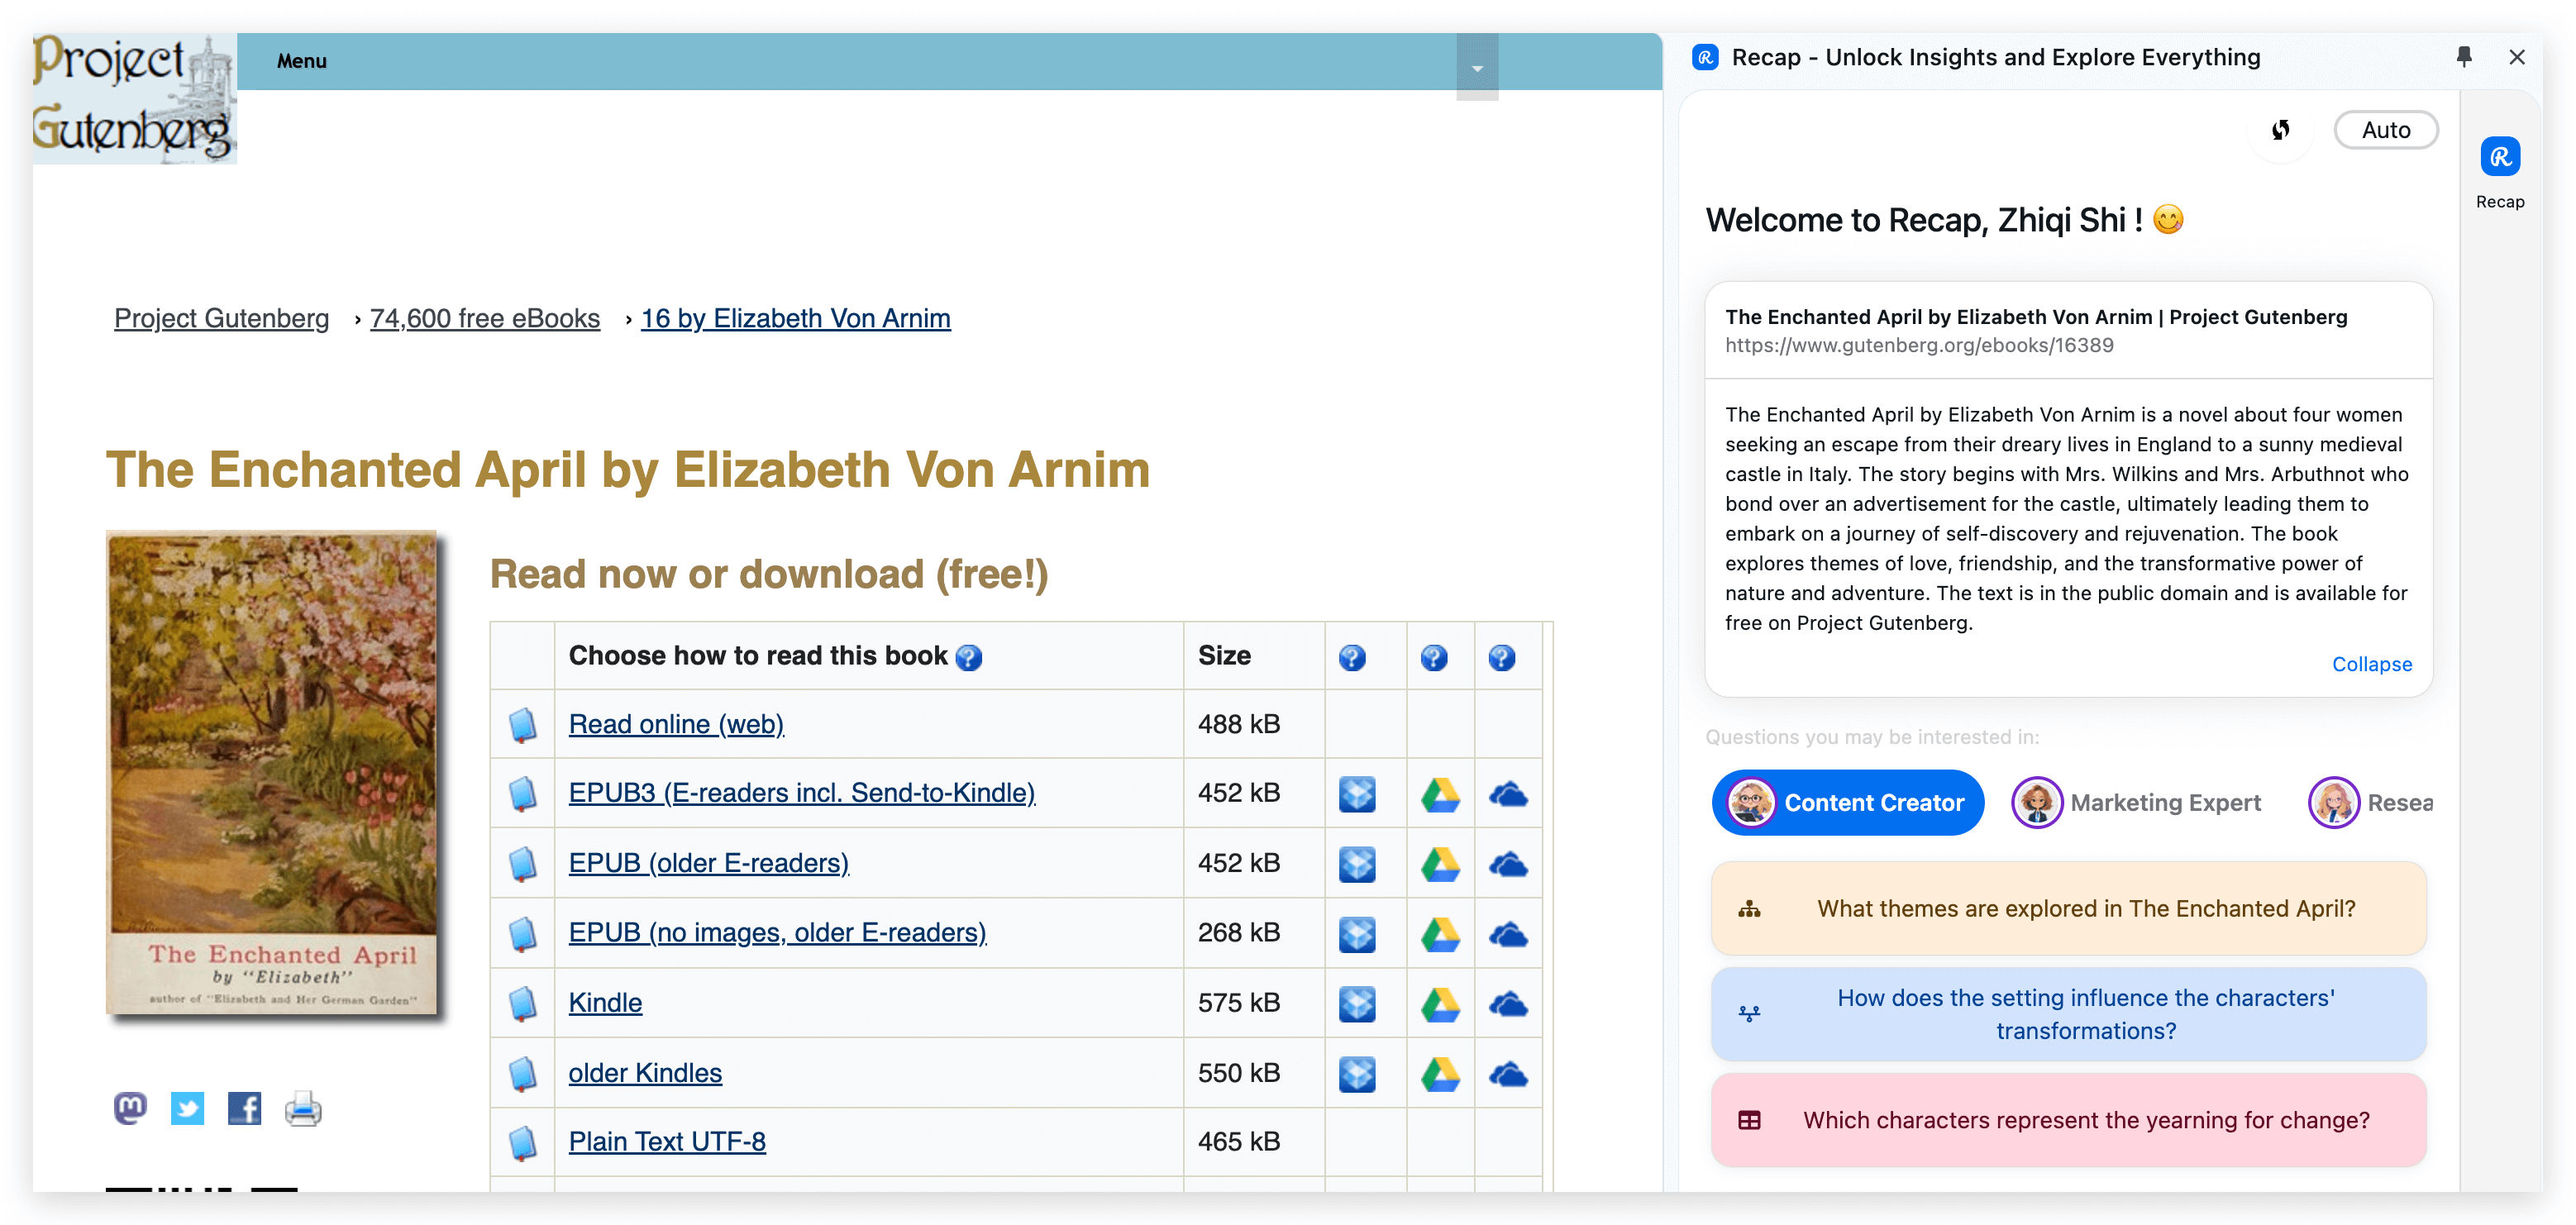Pin the Recap side panel
Screen dimensions: 2576x1225
pos(2464,57)
